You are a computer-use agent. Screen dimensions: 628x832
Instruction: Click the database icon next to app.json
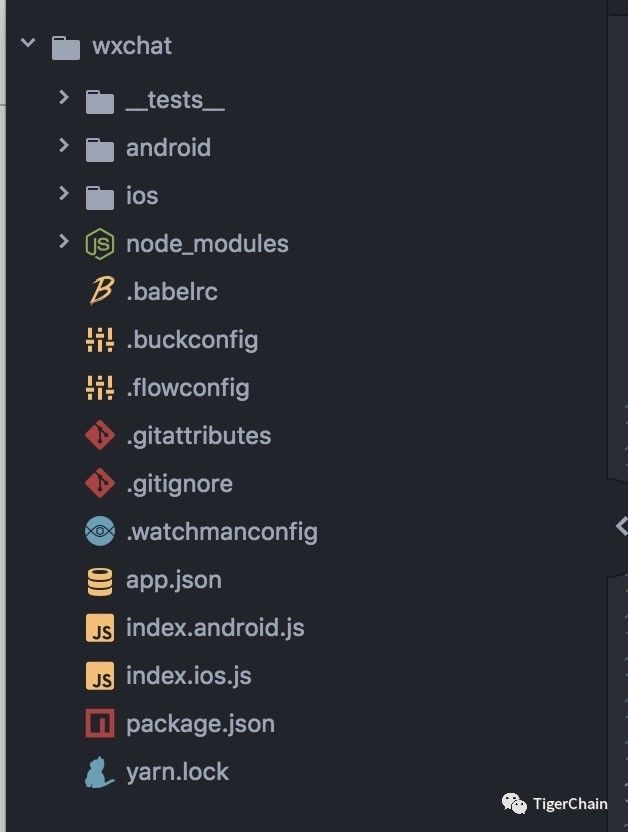pos(100,582)
